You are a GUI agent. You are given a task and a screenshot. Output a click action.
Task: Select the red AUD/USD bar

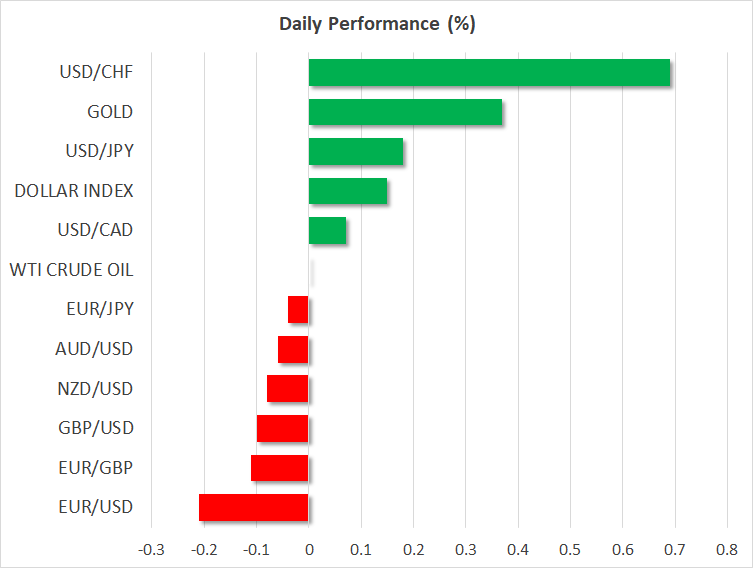[293, 349]
